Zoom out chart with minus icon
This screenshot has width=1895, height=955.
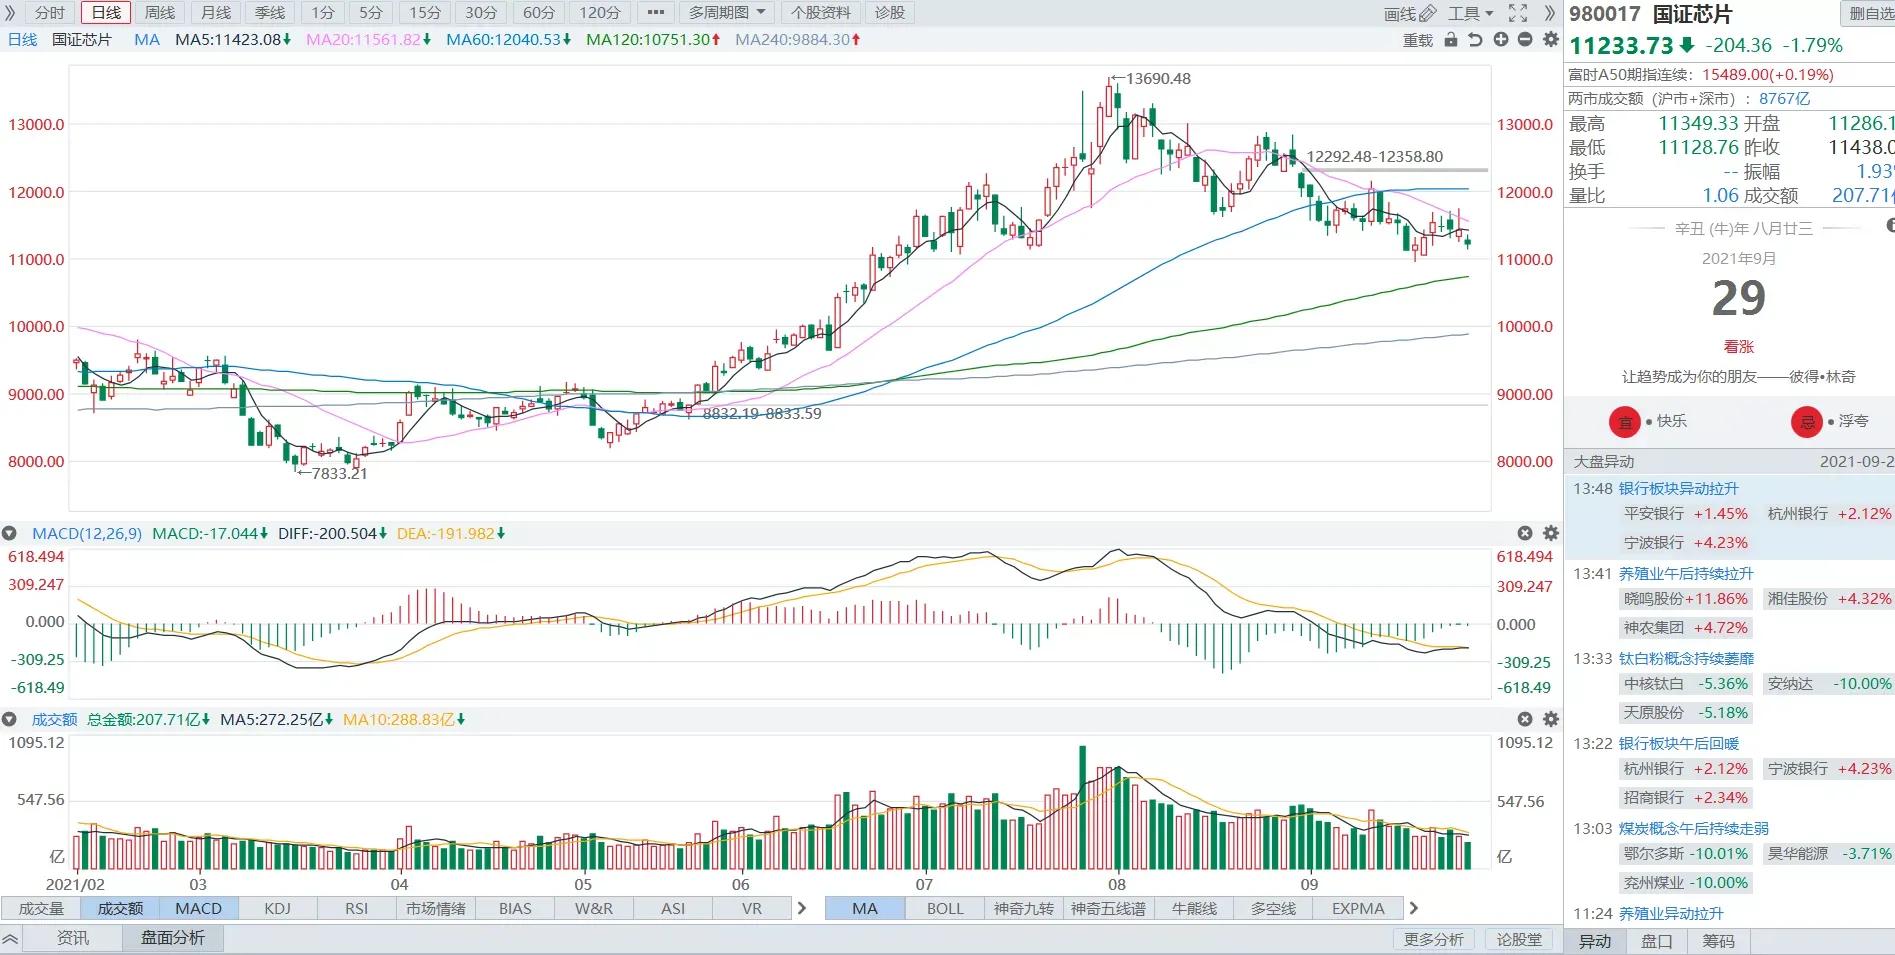pyautogui.click(x=1525, y=40)
